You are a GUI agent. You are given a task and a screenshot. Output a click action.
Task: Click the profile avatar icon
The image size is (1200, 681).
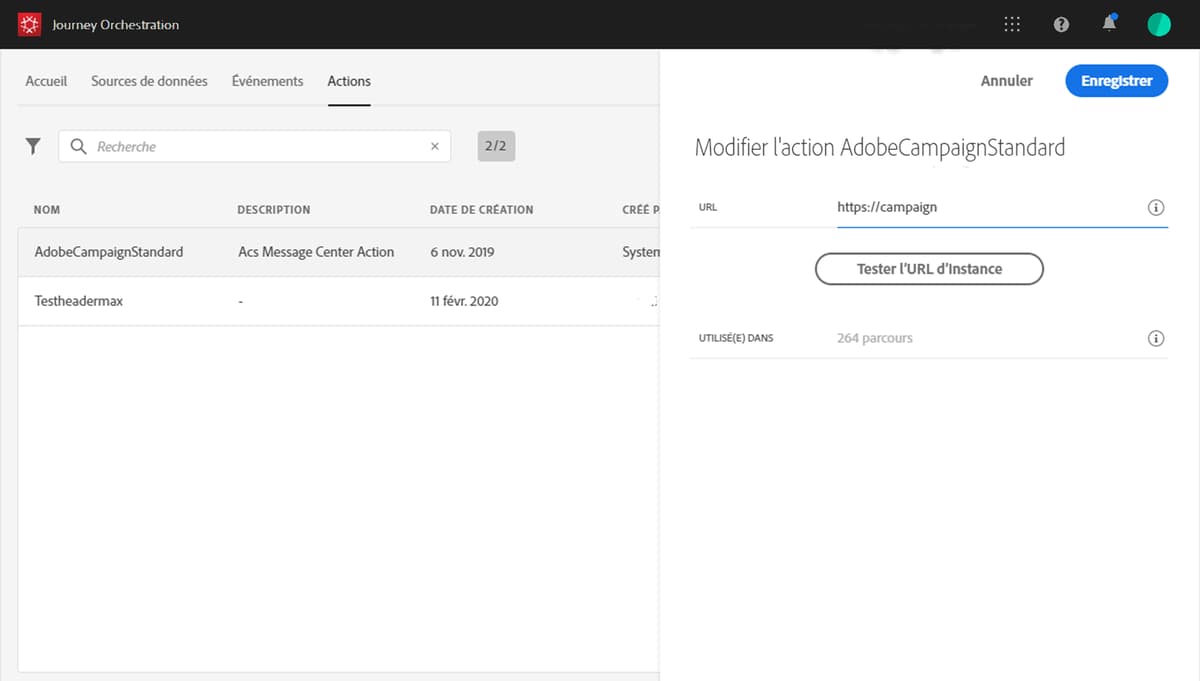coord(1158,24)
